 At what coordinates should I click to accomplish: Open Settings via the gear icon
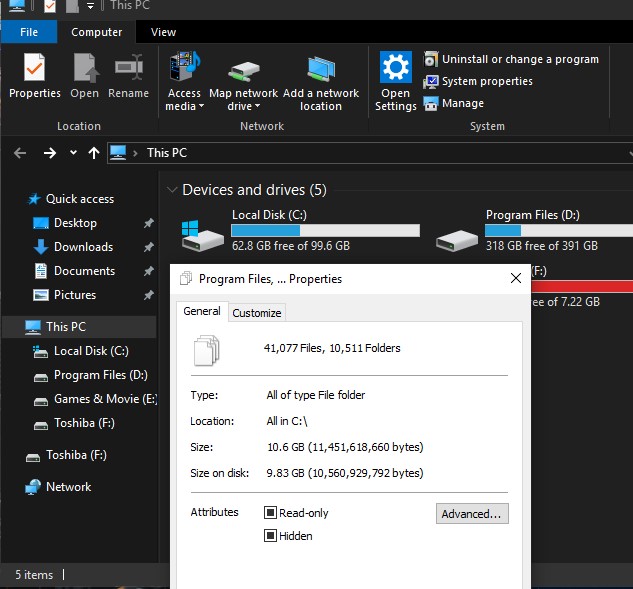[x=396, y=67]
